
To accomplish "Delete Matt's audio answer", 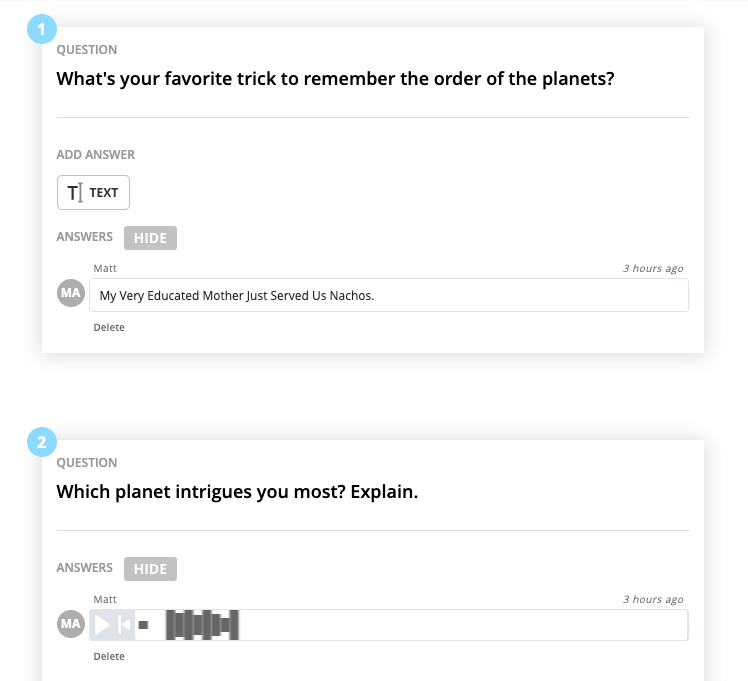I will (109, 657).
